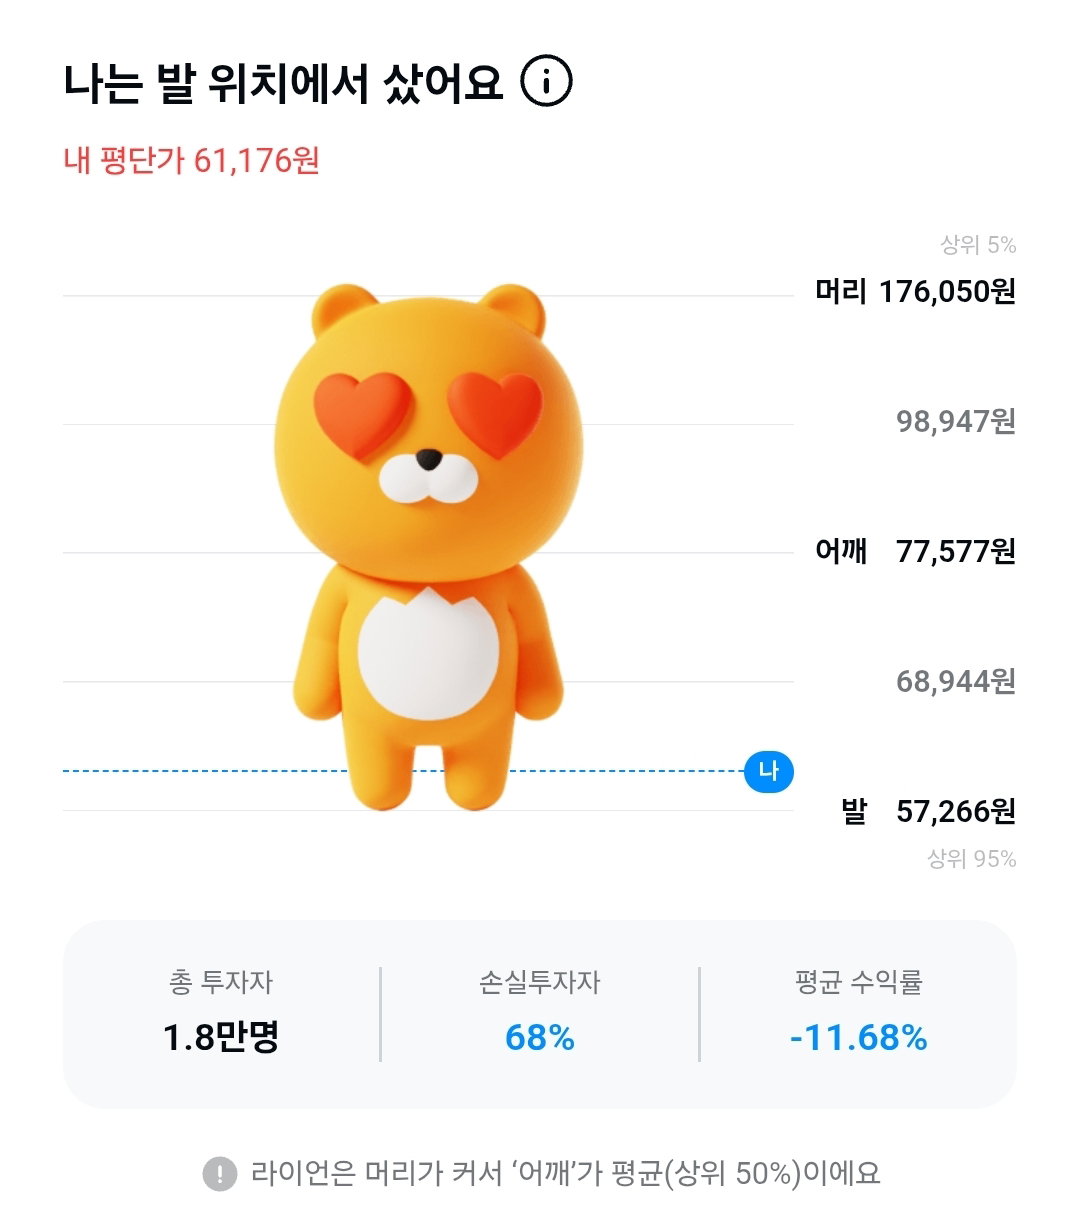Tap the 총 투자자 1.8만명 stat
This screenshot has width=1080, height=1231.
(221, 1013)
